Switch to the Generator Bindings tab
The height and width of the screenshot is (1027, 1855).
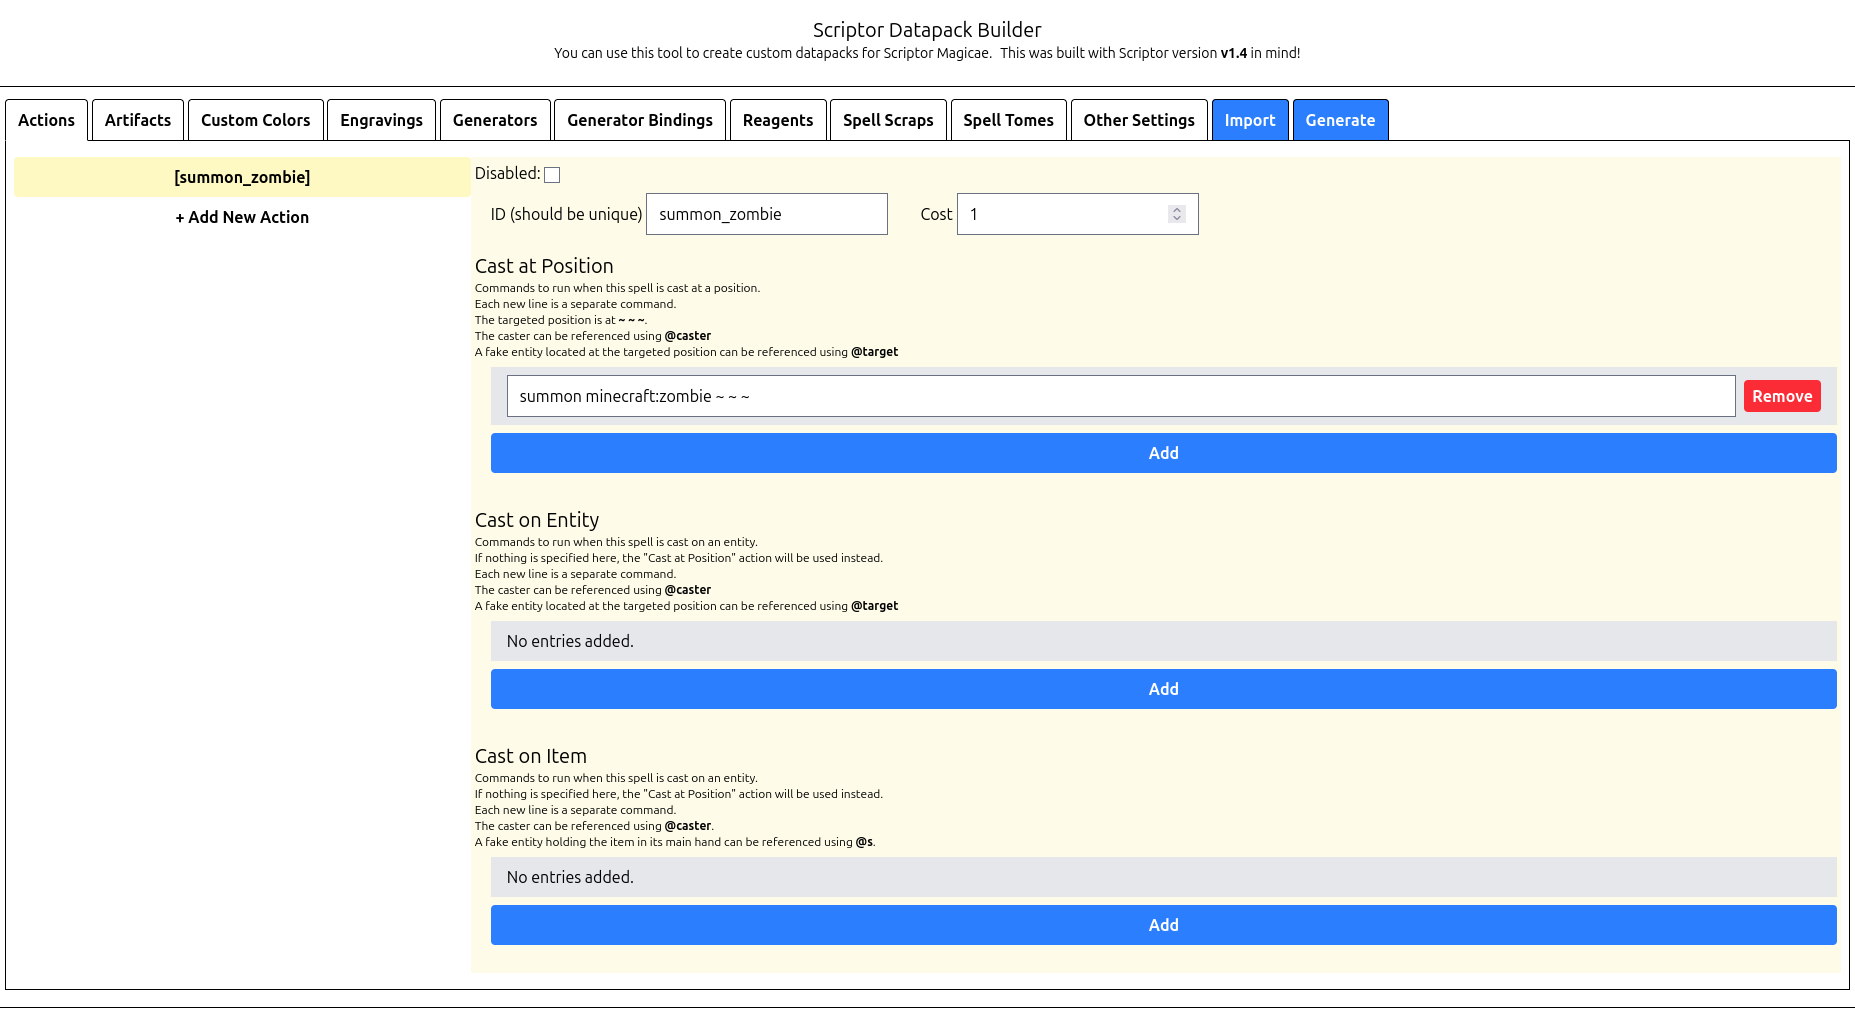pyautogui.click(x=640, y=120)
